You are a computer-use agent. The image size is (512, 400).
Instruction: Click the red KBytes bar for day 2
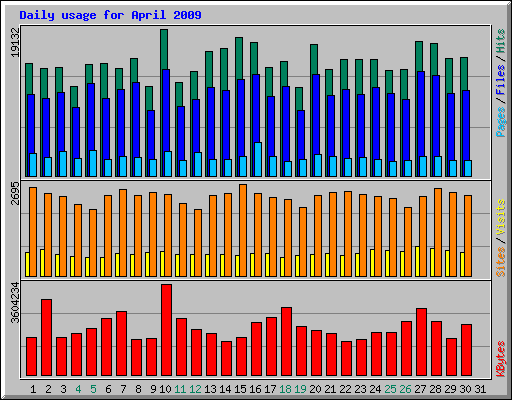[x=46, y=337]
